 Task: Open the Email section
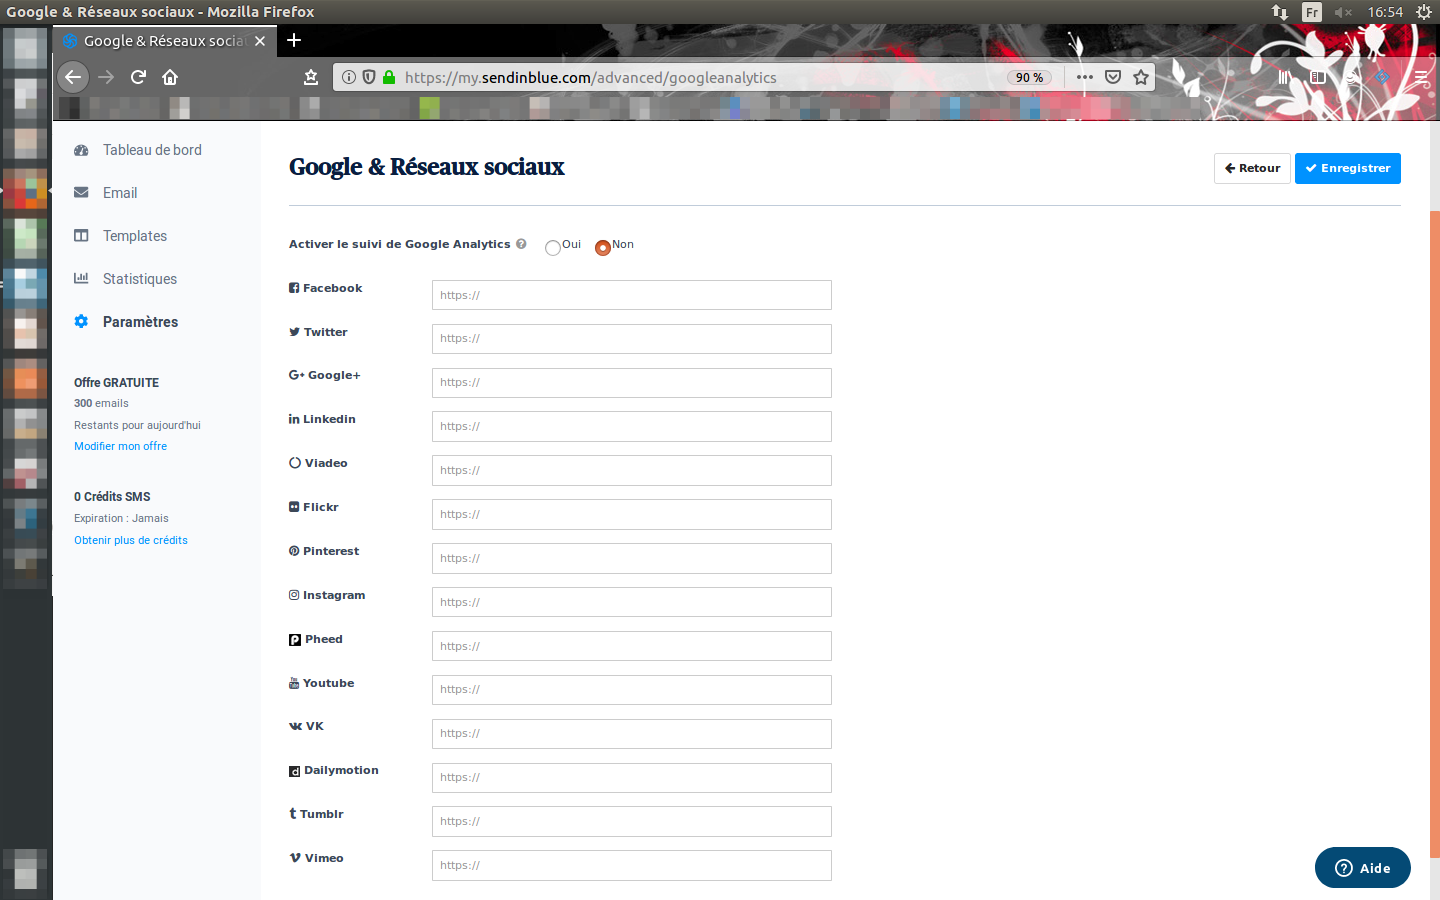pos(120,193)
